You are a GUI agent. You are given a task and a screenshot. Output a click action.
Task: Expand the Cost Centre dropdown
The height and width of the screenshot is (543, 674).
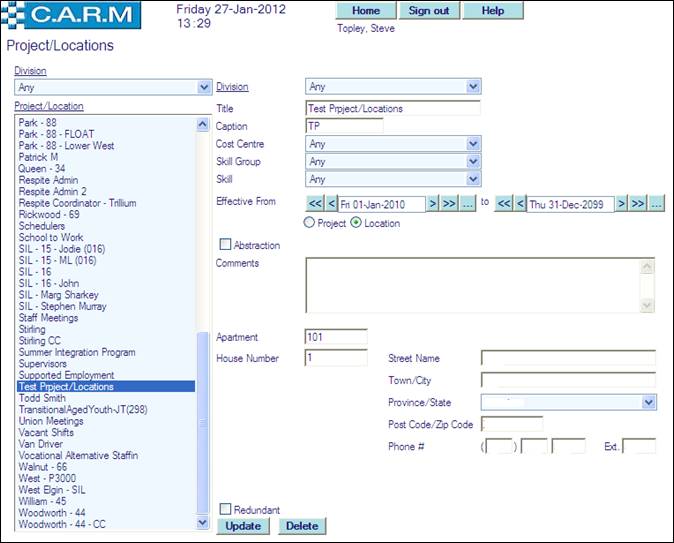click(474, 144)
